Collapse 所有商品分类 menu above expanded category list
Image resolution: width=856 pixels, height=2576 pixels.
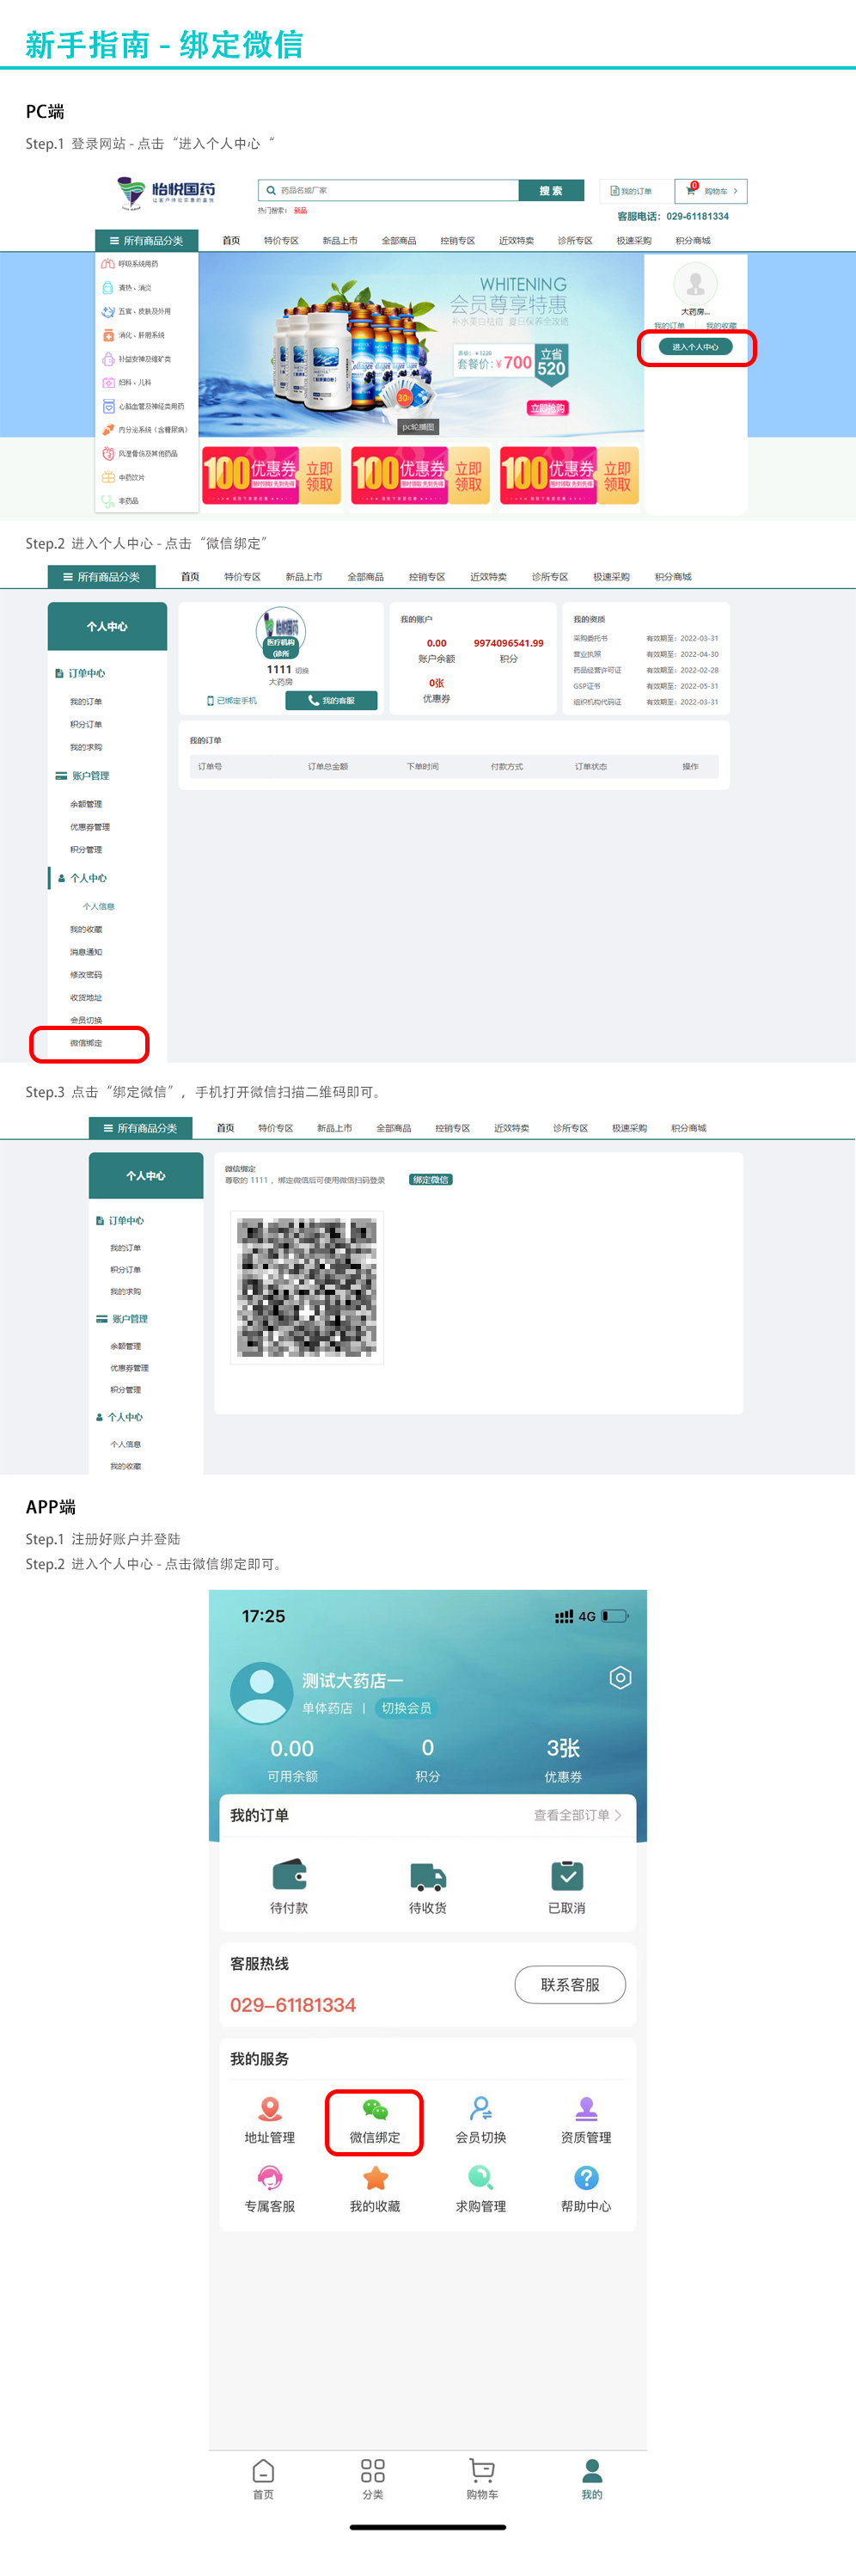click(147, 240)
